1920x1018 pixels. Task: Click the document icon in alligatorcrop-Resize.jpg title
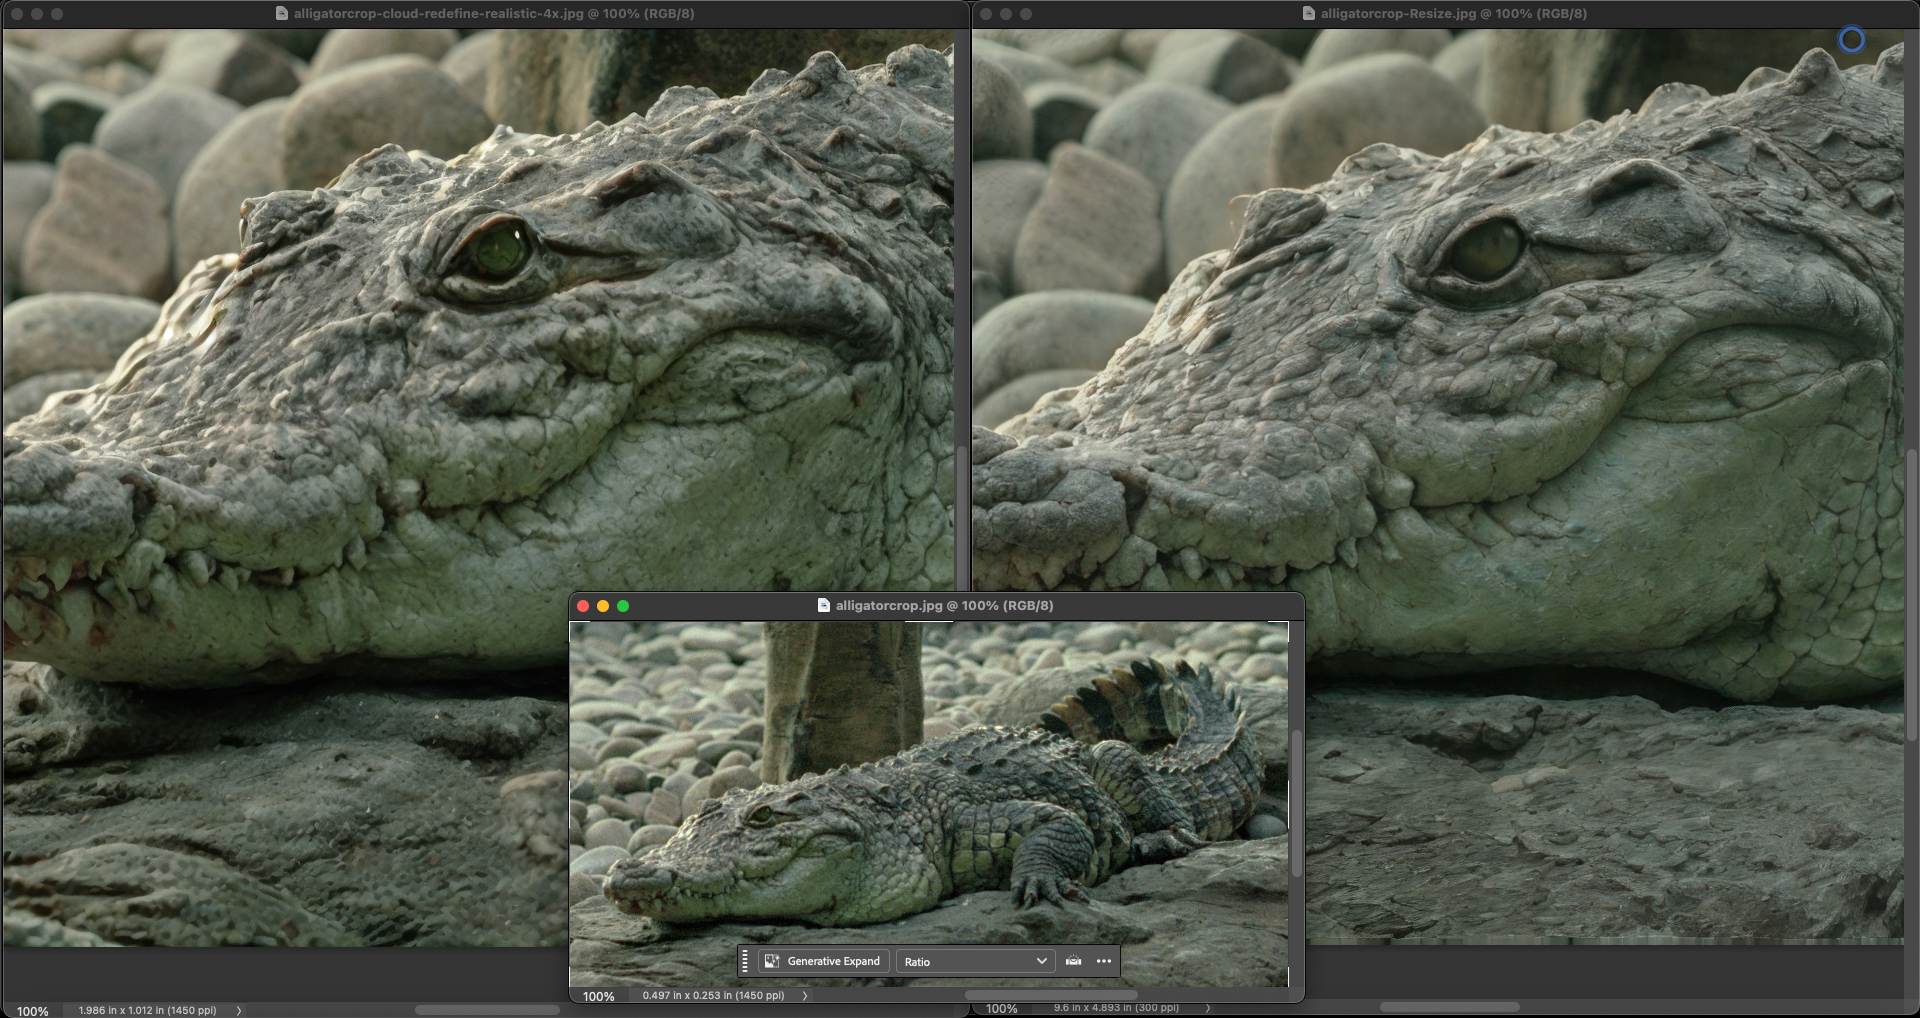click(1309, 14)
